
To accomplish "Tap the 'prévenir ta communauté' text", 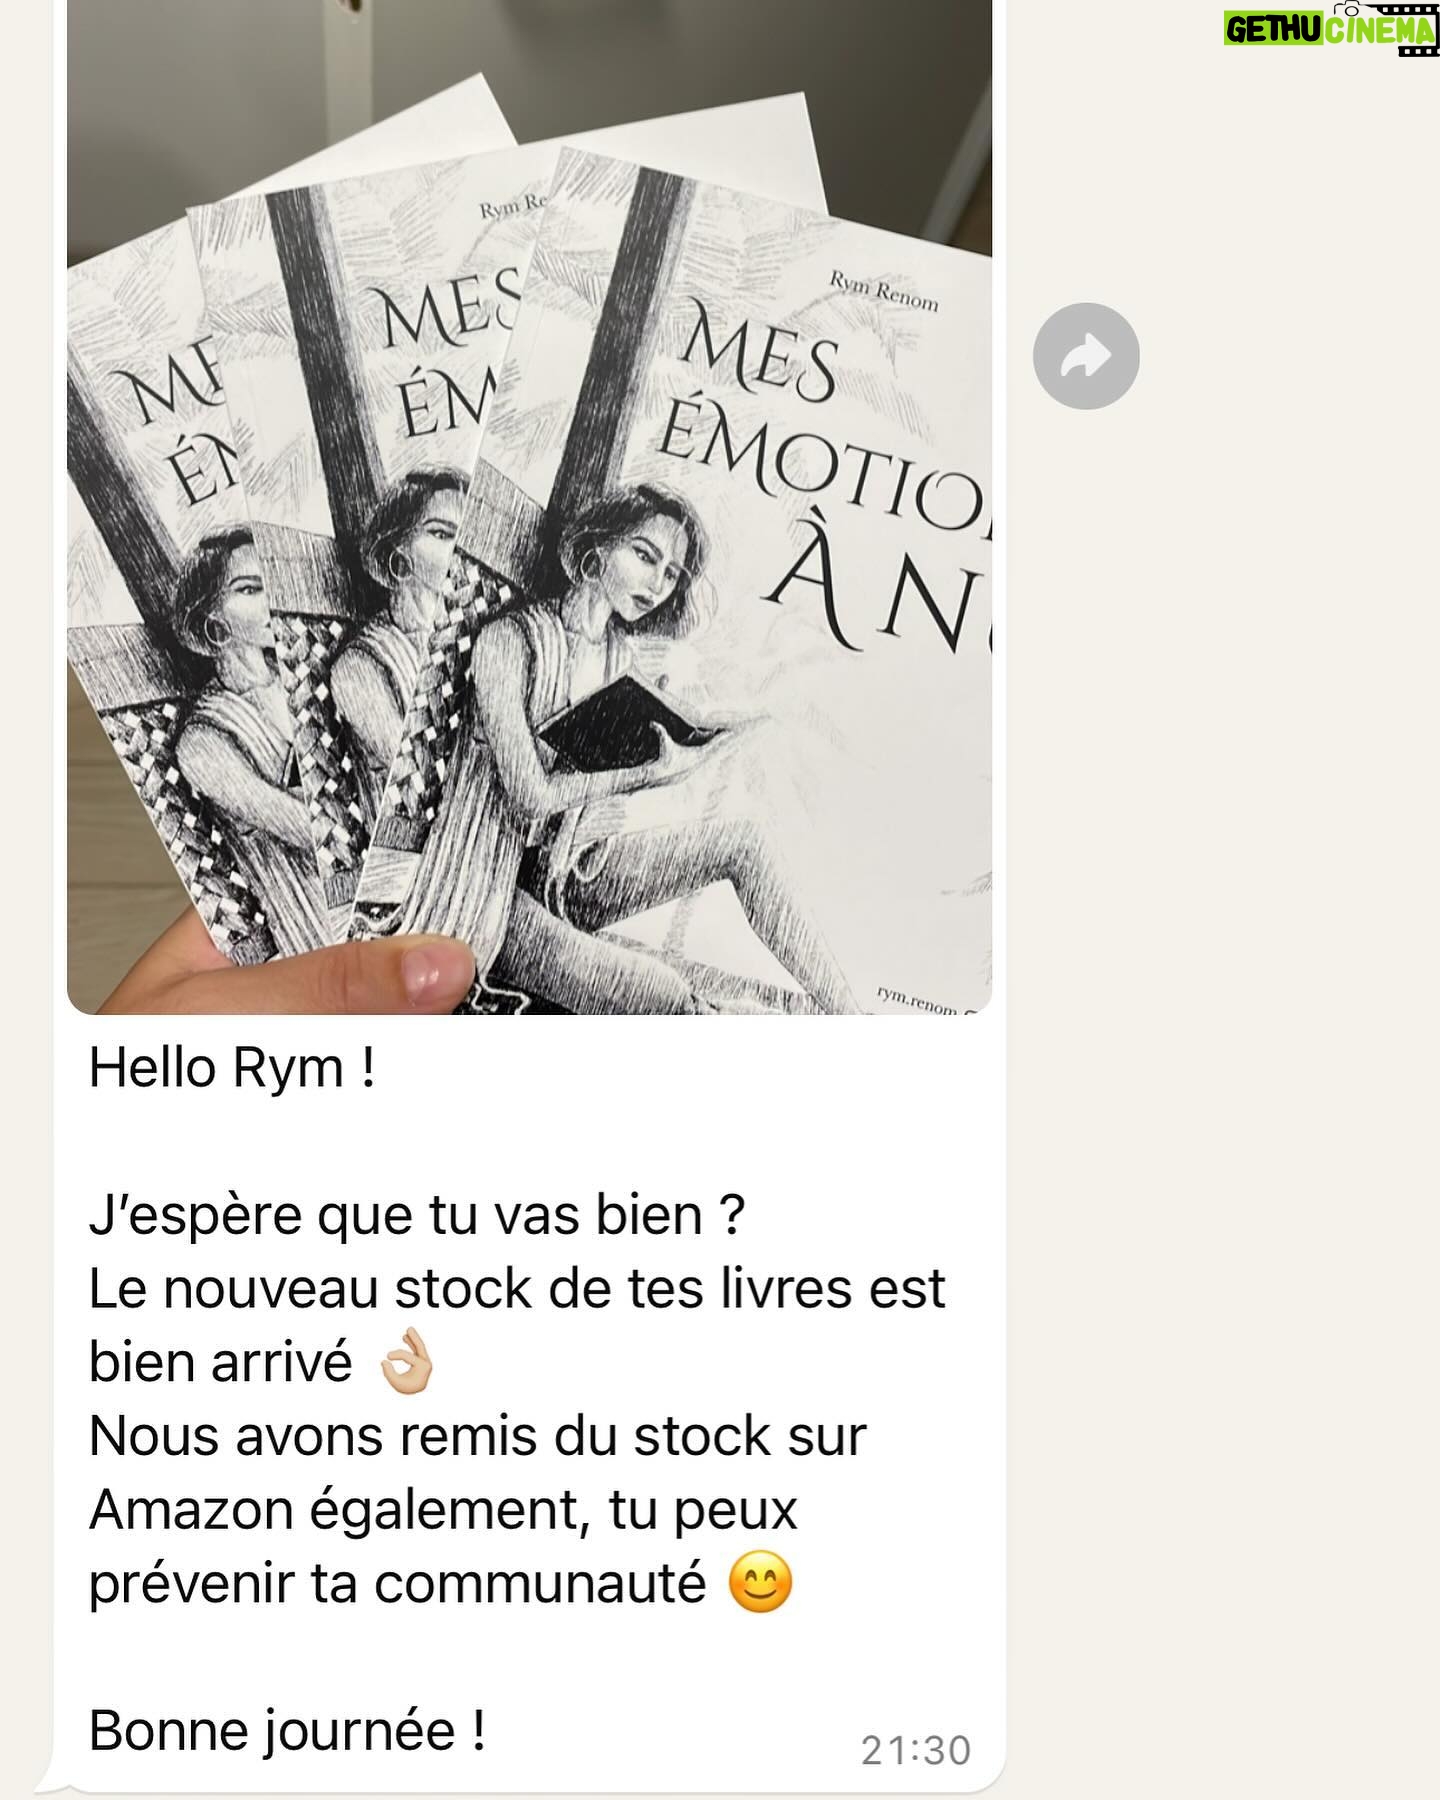I will (398, 1583).
